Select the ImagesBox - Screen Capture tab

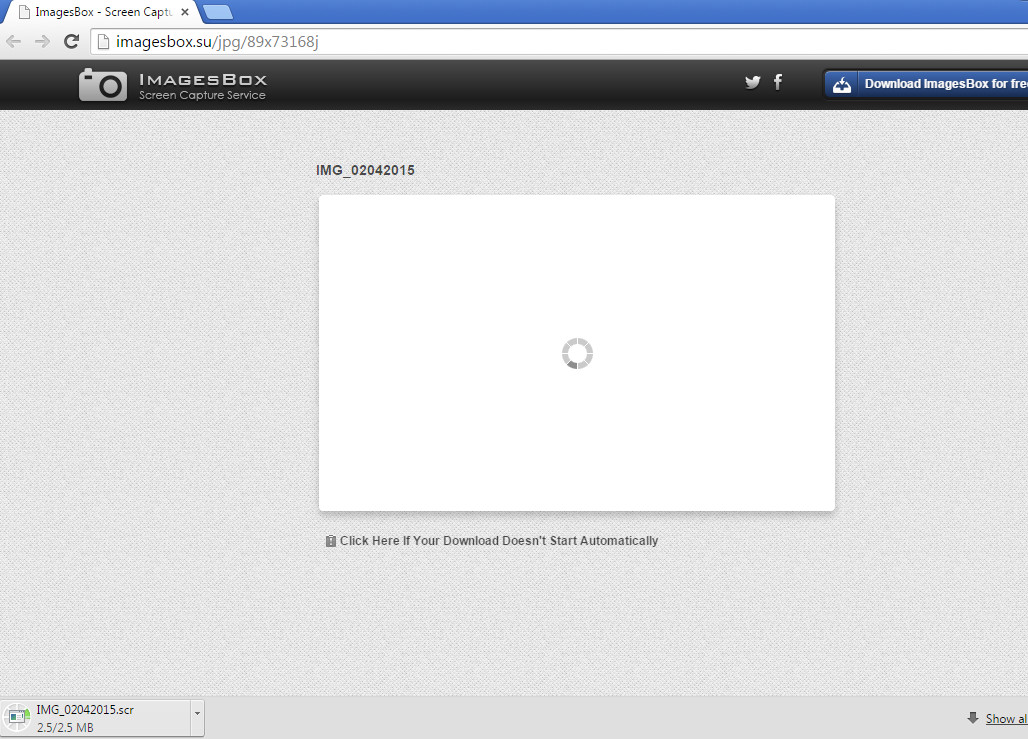pyautogui.click(x=100, y=12)
